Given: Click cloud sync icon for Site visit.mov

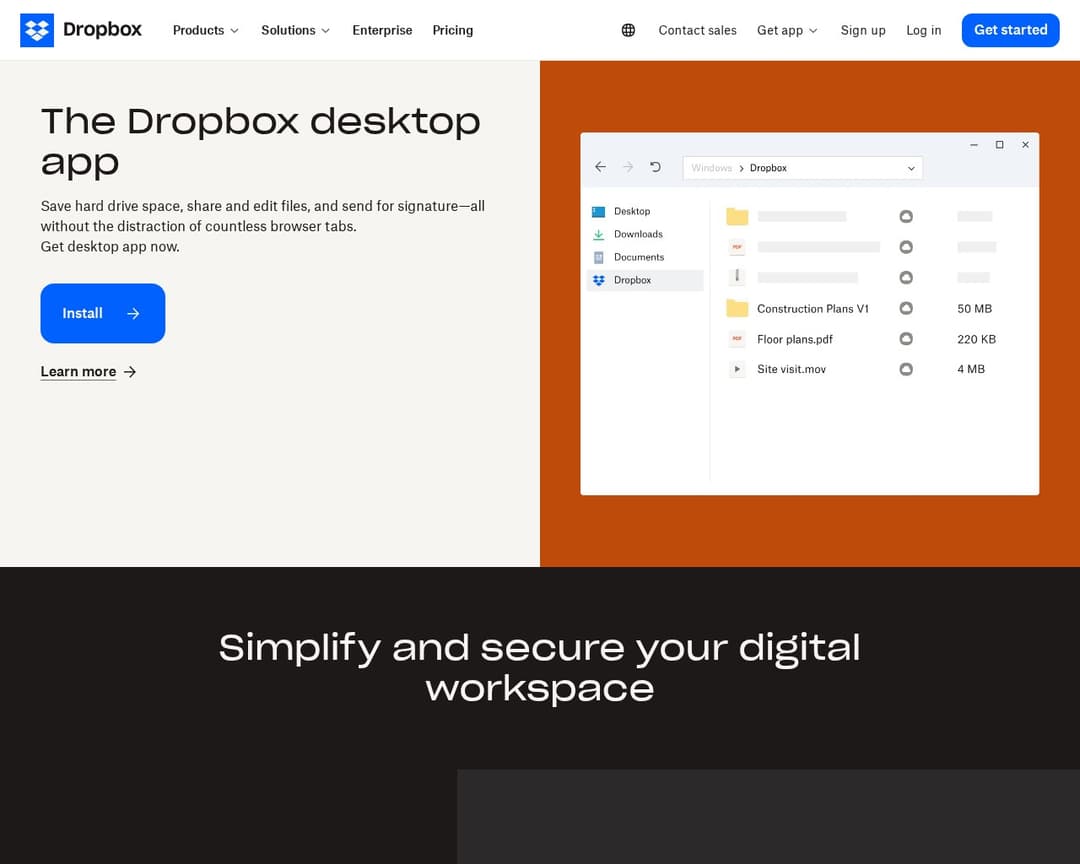Looking at the screenshot, I should point(906,369).
